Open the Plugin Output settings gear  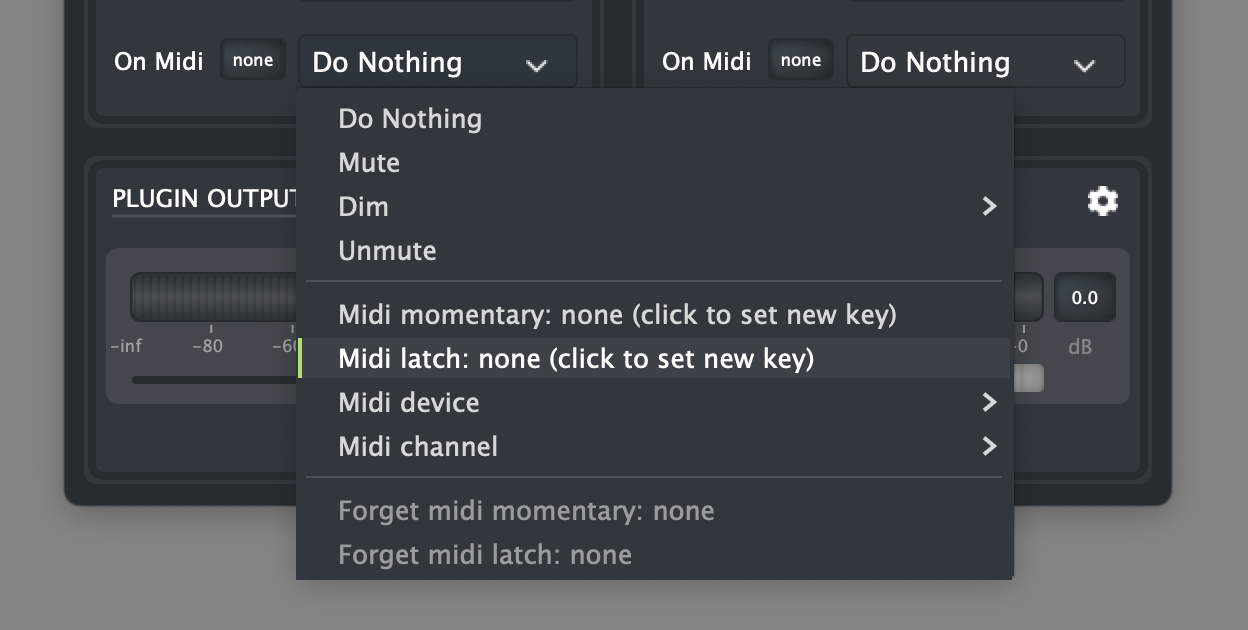point(1102,202)
